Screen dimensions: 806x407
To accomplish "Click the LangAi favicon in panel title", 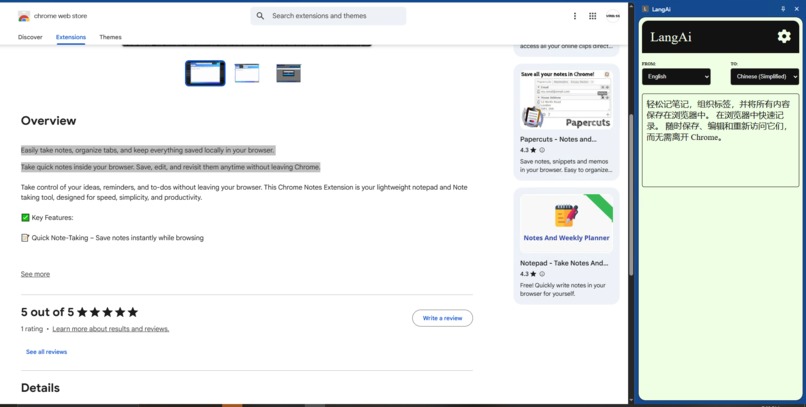I will click(646, 9).
